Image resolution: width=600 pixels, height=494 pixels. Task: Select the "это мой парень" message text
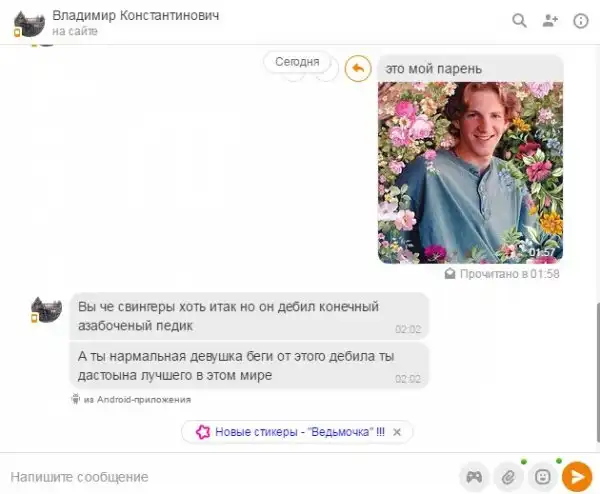434,69
